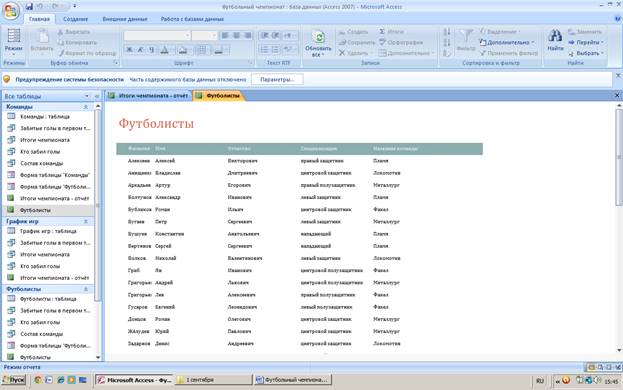Switch to Итоги чемпионата - отчёт document tab
Screen dimensions: 623x390
149,96
